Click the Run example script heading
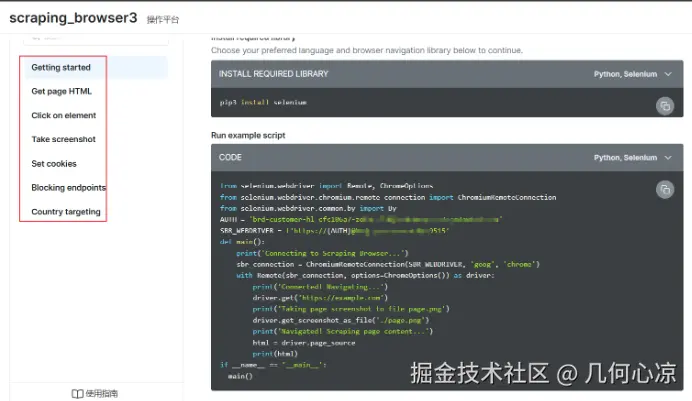 coord(248,135)
